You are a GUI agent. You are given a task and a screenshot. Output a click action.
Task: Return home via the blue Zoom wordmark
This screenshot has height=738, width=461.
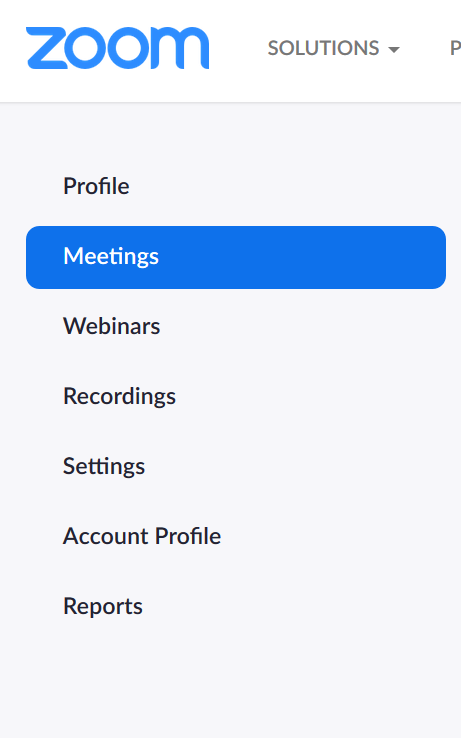[x=117, y=48]
